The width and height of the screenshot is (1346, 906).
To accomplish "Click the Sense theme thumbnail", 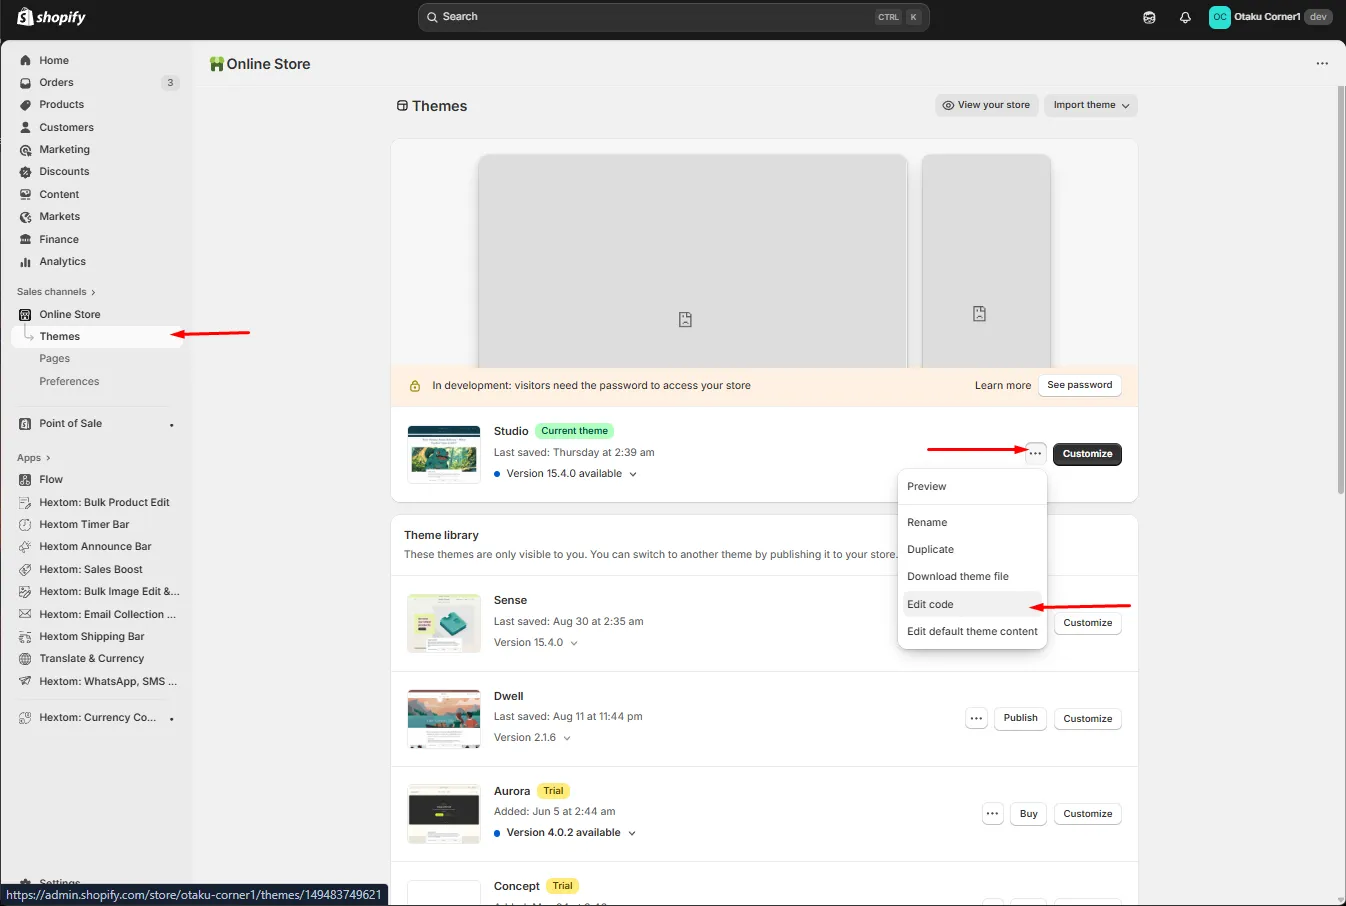I will coord(444,623).
